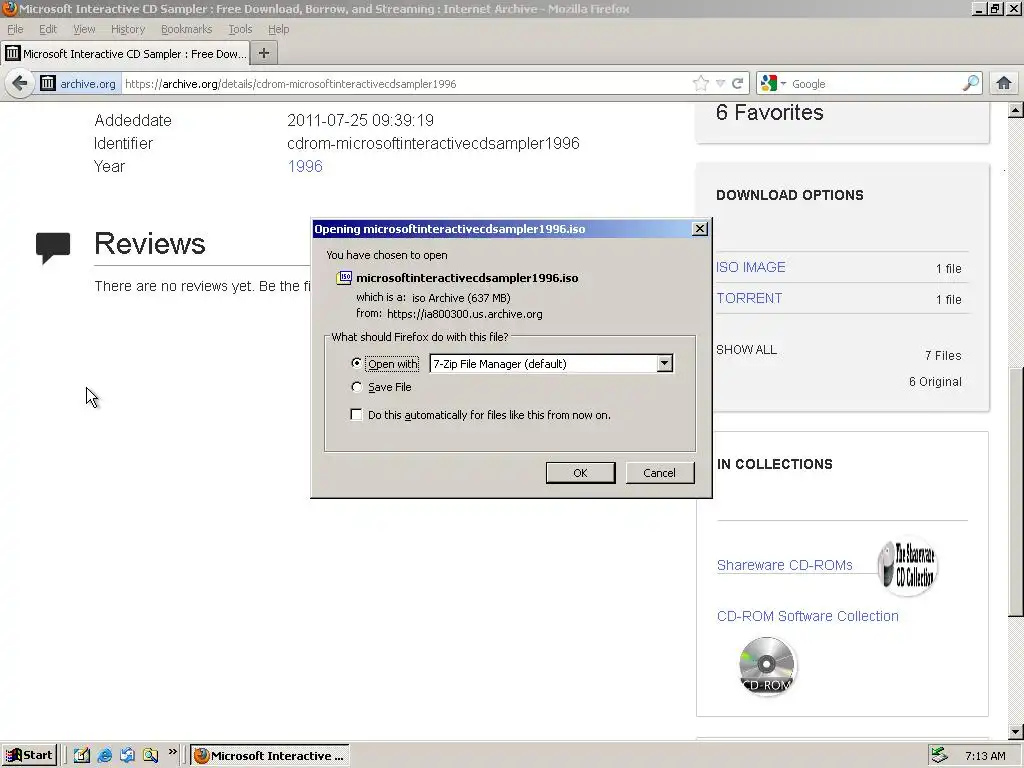Open the History menu
Viewport: 1024px width, 768px height.
click(x=128, y=29)
